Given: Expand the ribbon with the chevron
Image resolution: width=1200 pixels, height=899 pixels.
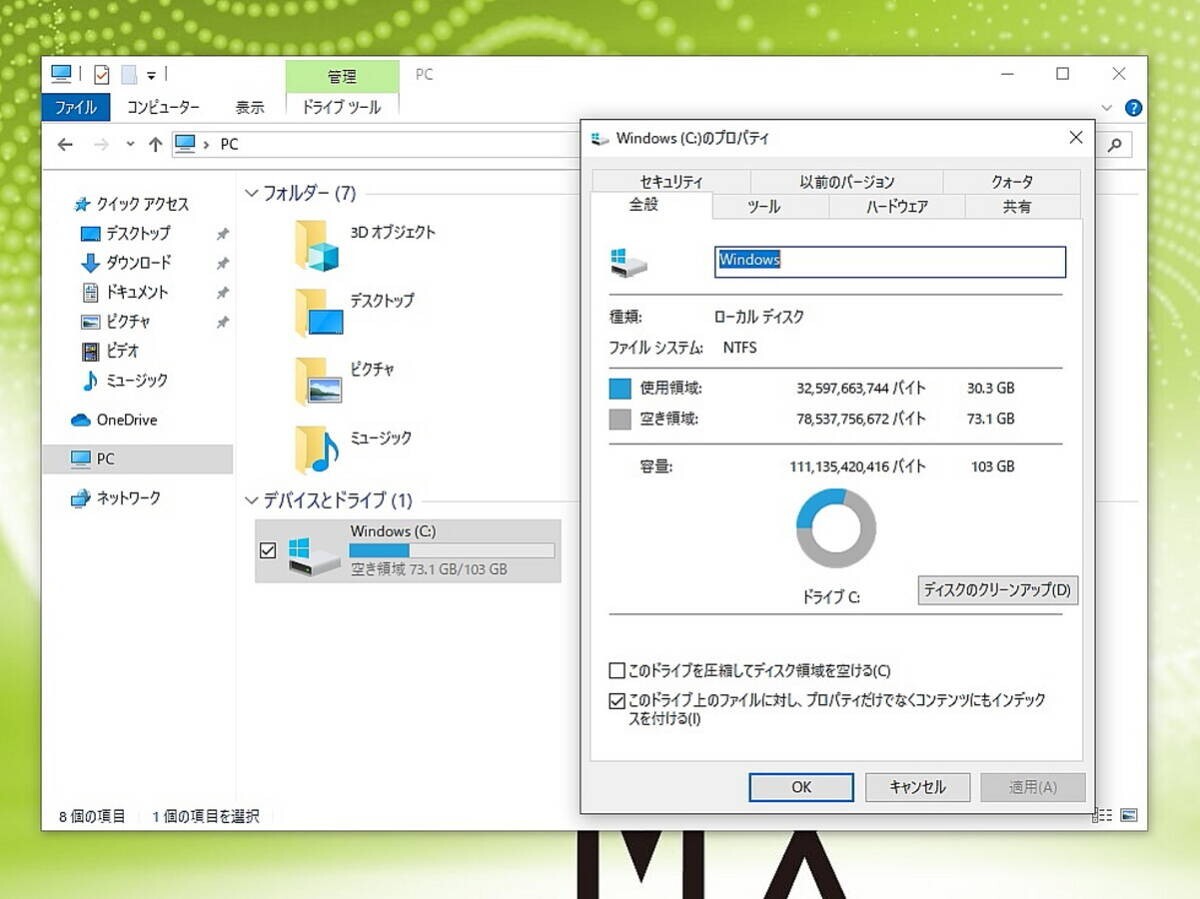Looking at the screenshot, I should click(1107, 107).
